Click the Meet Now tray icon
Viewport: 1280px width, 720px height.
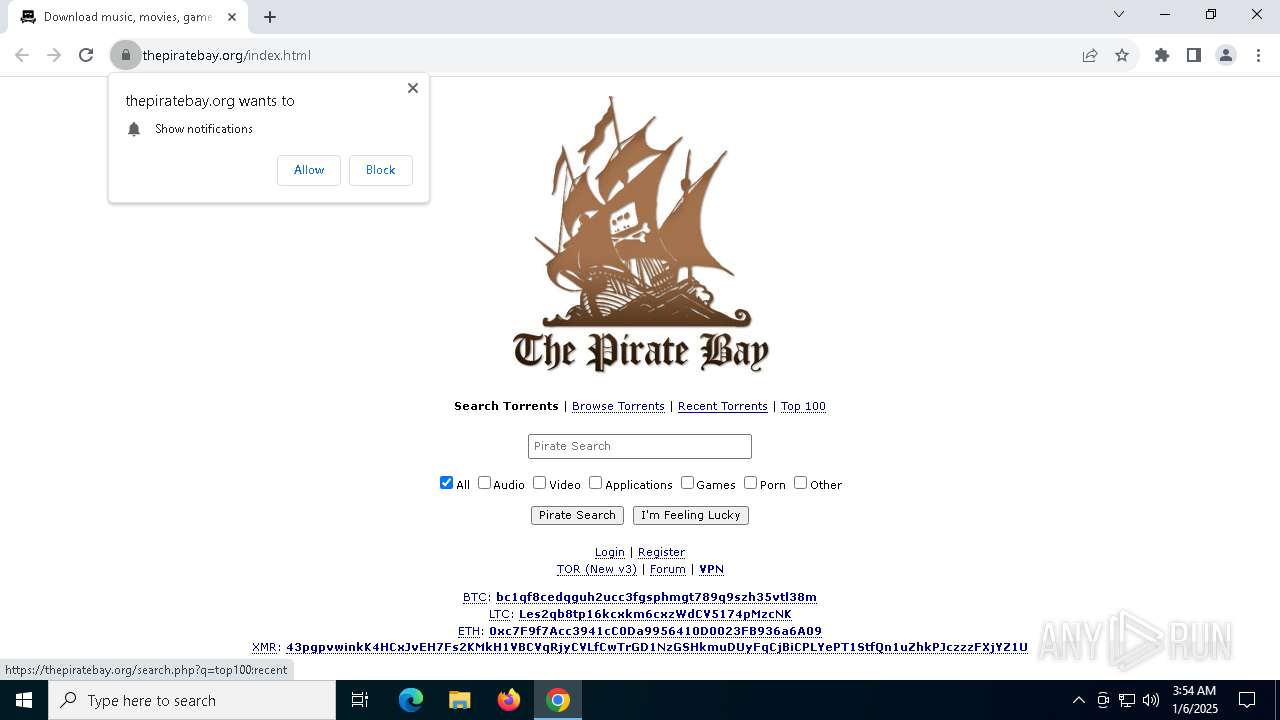[1103, 700]
